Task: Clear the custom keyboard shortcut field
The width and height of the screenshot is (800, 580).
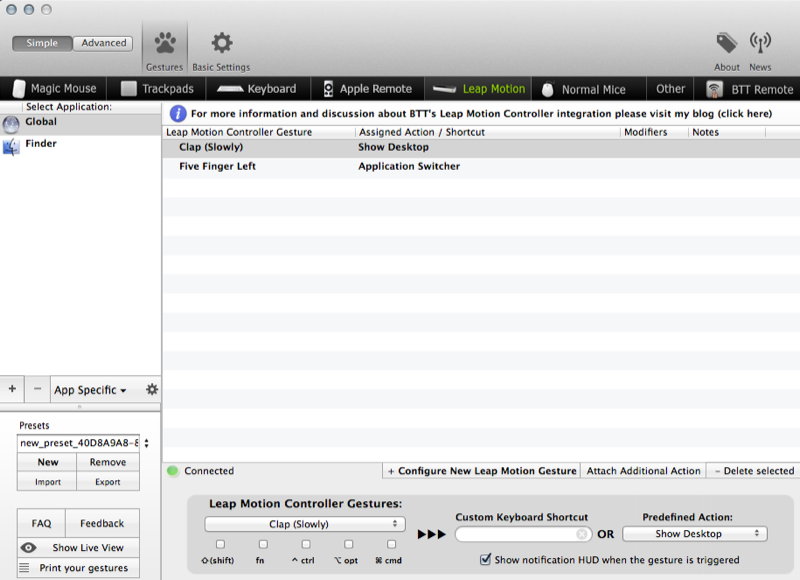Action: [581, 534]
